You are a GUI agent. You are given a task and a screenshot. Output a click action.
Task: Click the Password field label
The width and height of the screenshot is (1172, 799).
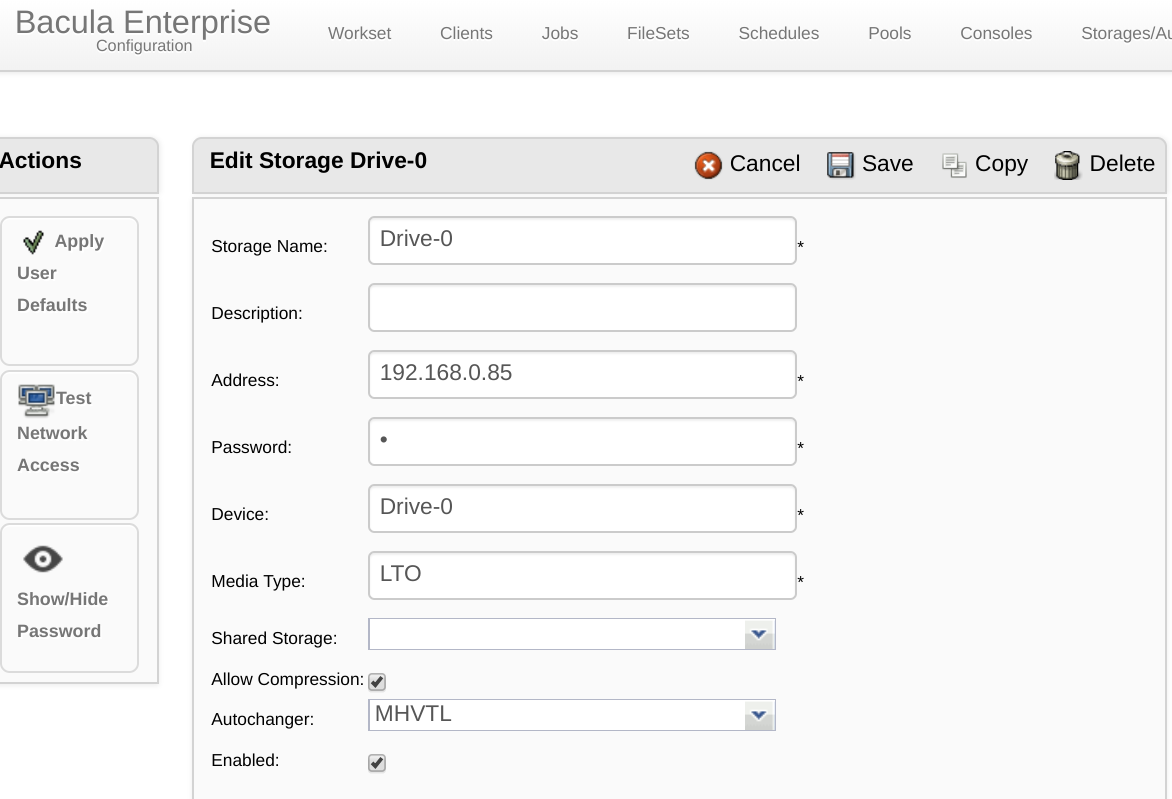(252, 447)
